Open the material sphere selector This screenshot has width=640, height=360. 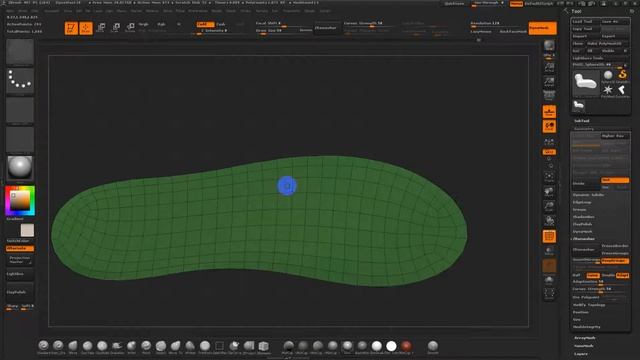(x=20, y=169)
